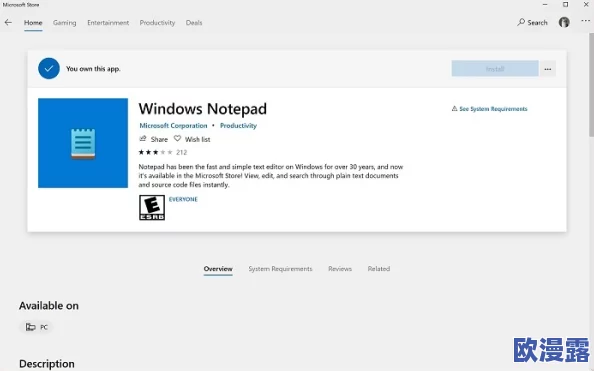Click the ESRB Everyone rating badge
The height and width of the screenshot is (371, 594).
pyautogui.click(x=152, y=208)
